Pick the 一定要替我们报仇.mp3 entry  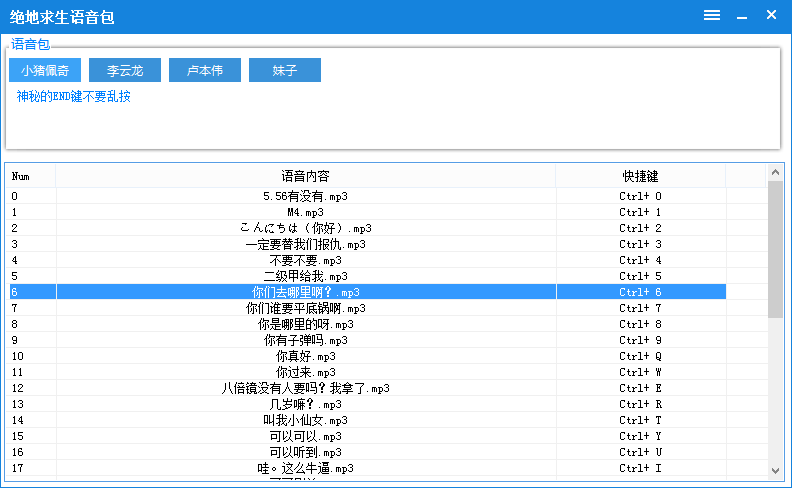click(305, 244)
